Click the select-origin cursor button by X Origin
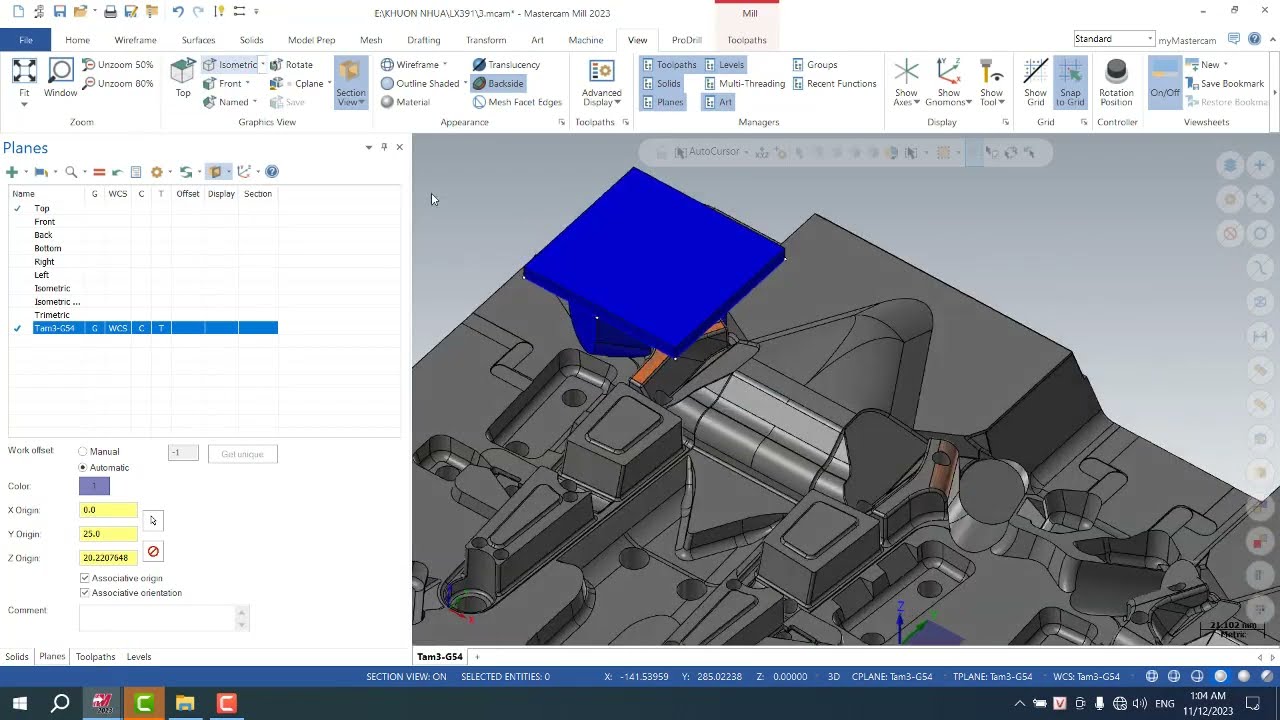Image resolution: width=1280 pixels, height=720 pixels. pyautogui.click(x=153, y=521)
